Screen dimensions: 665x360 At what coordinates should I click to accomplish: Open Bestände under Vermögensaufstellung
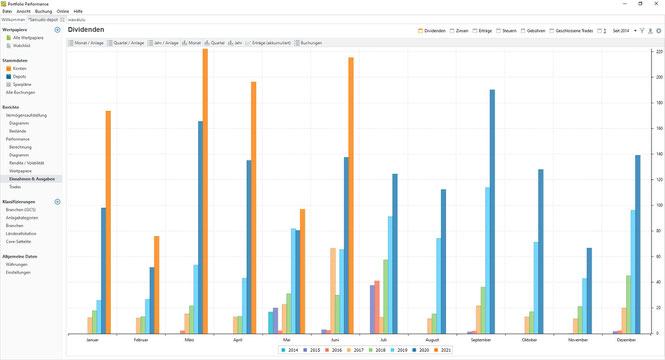[x=17, y=131]
